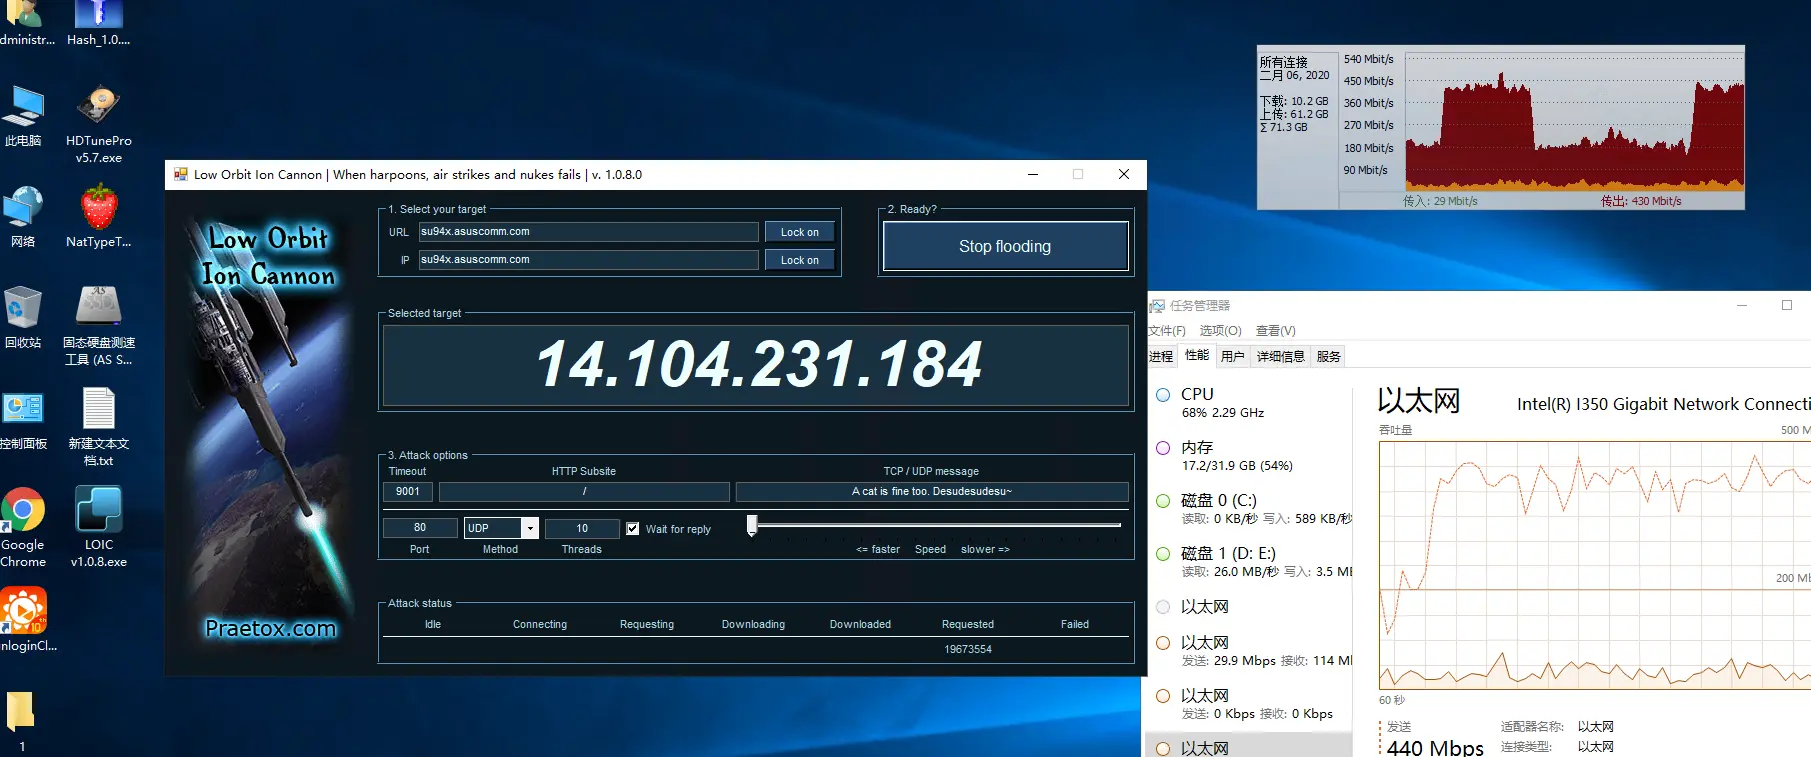
Task: Click the LOIC window title bar icon
Action: click(x=181, y=174)
